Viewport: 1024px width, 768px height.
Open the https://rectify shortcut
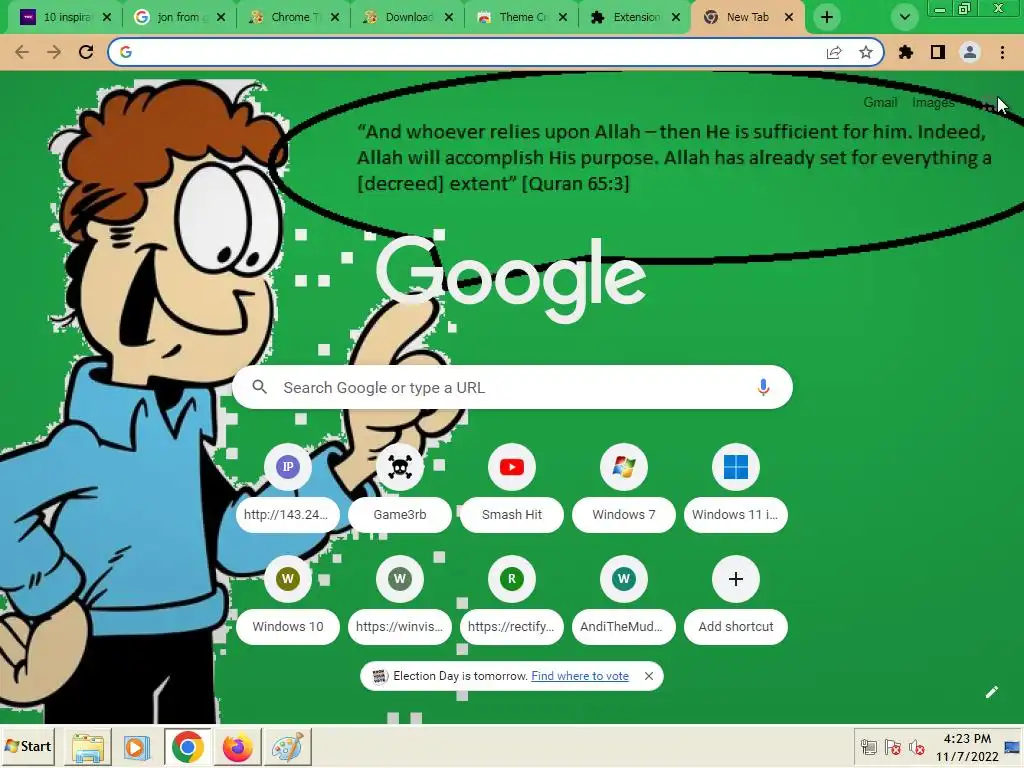click(x=512, y=599)
